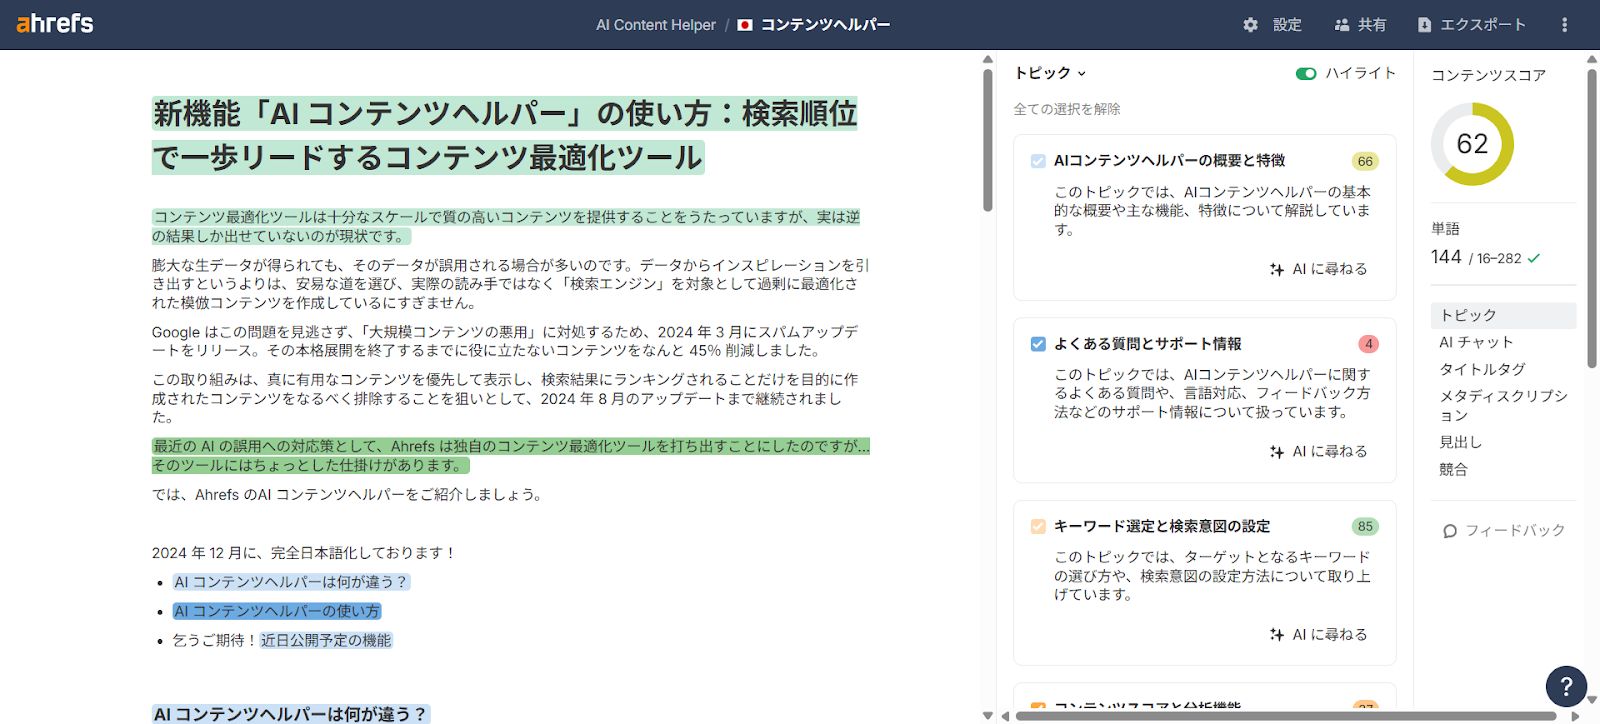The height and width of the screenshot is (724, 1600).
Task: Click エクスポート button
Action: tap(1472, 25)
